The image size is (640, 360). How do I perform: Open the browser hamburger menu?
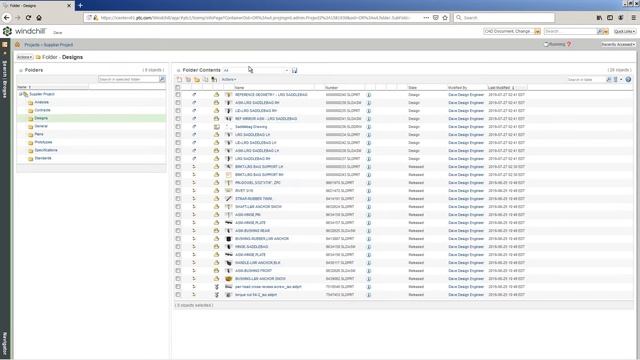(633, 18)
